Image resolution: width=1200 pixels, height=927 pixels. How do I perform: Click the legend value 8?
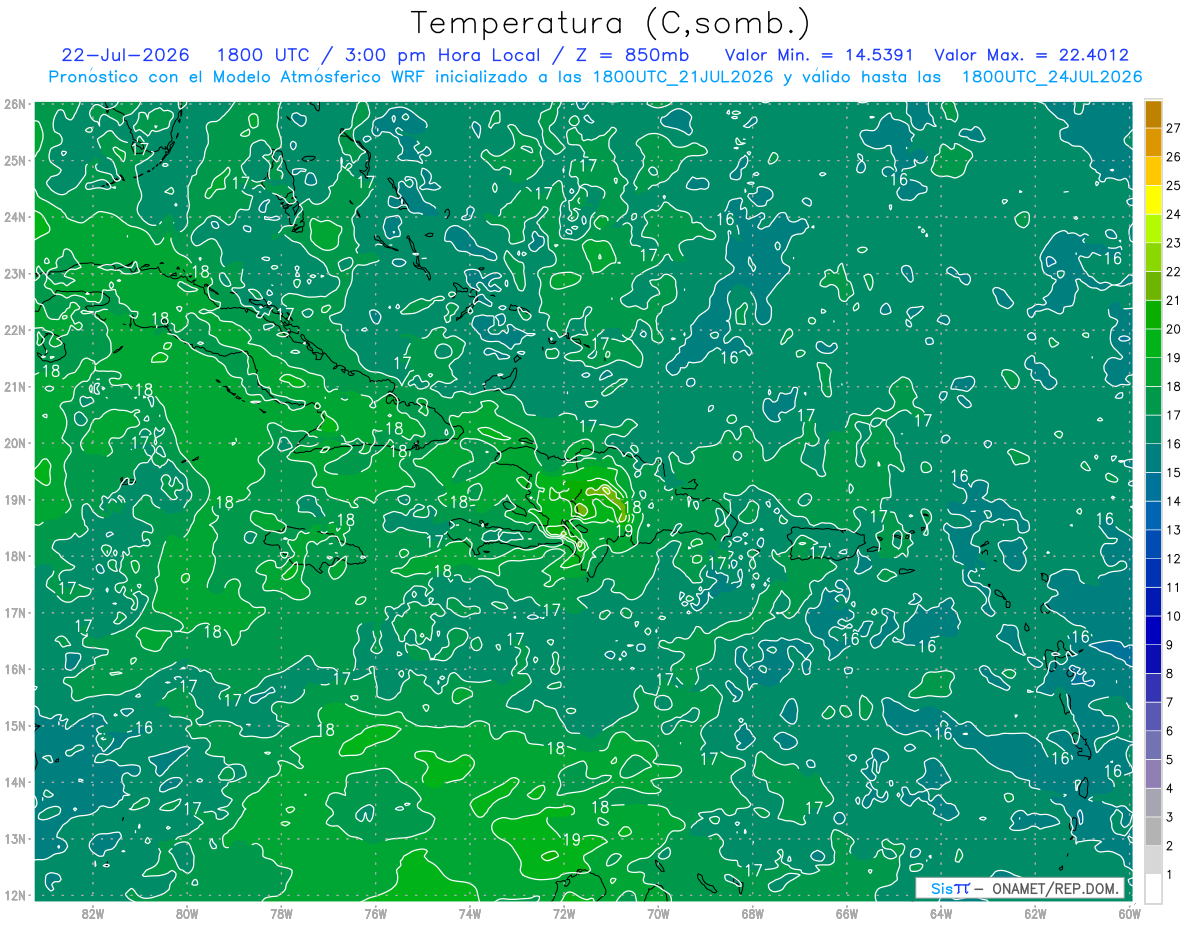coord(1170,673)
